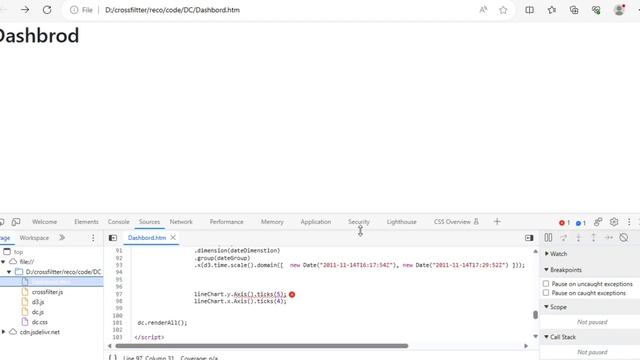Select dc.js in file tree
640x360 pixels.
tap(38, 312)
